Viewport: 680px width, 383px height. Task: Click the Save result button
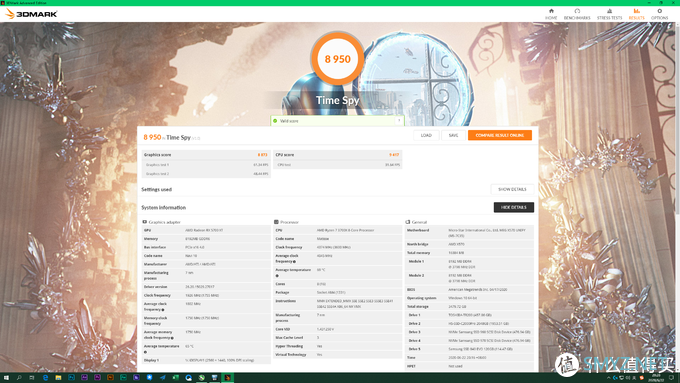(453, 135)
